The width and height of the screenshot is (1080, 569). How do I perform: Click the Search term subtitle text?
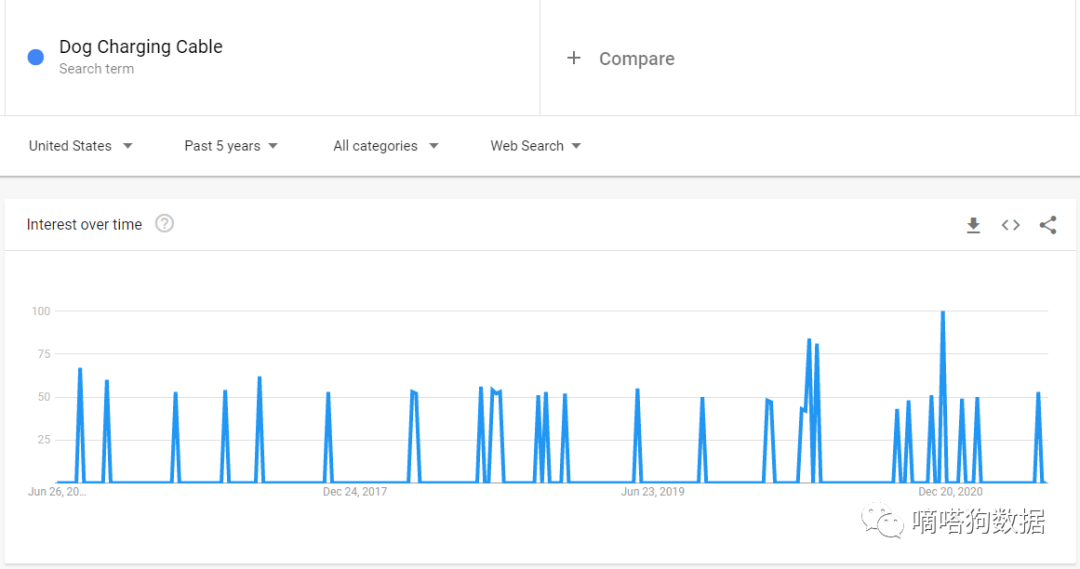96,69
